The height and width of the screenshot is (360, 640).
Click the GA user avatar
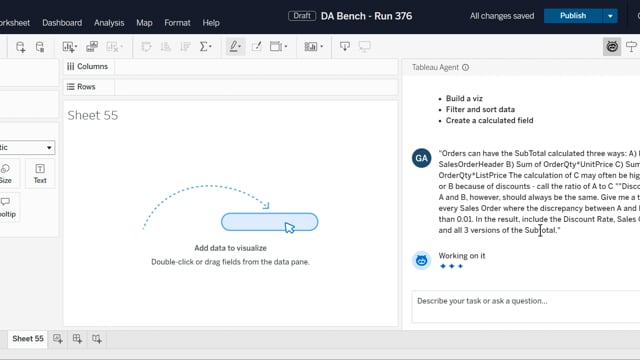422,158
